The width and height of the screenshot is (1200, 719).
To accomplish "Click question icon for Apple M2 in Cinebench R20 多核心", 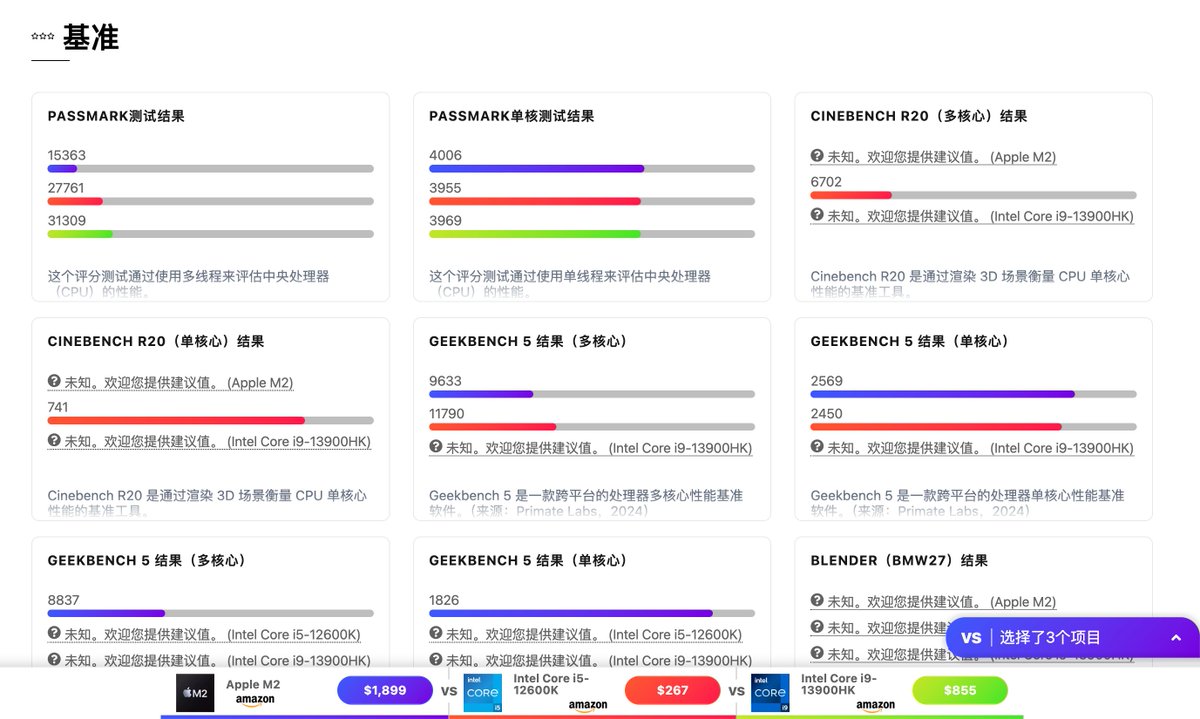I will click(x=817, y=156).
